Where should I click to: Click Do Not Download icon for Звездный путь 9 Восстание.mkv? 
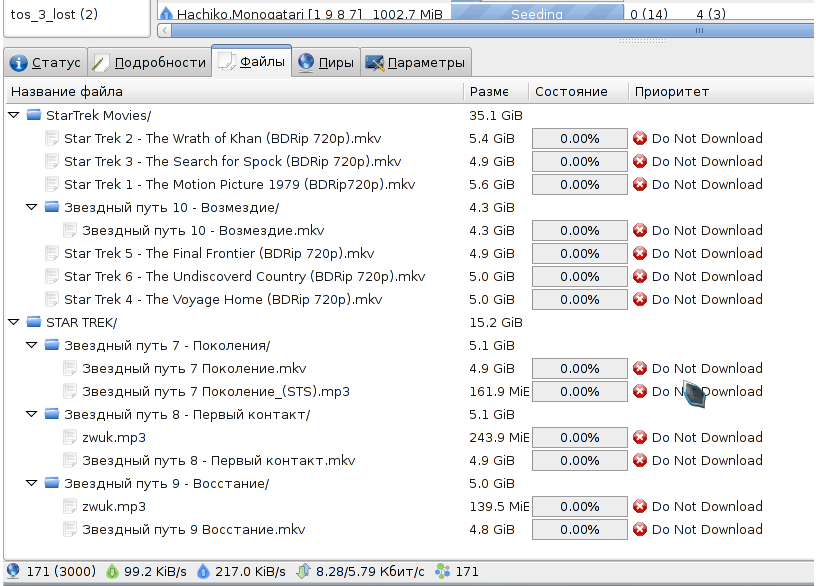[x=640, y=529]
